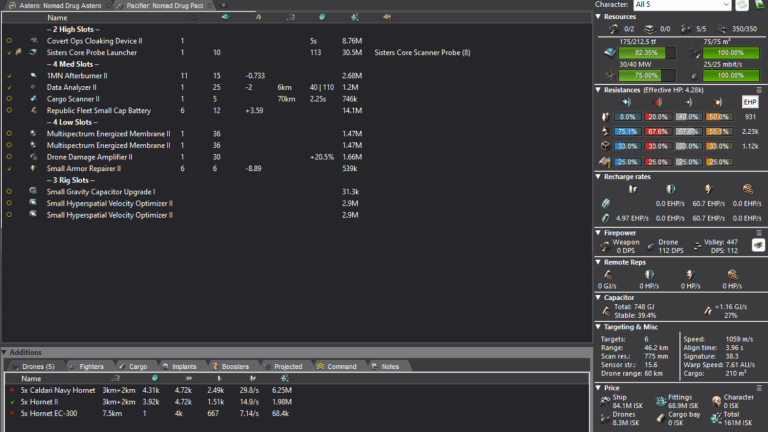Image resolution: width=768 pixels, height=432 pixels.
Task: Toggle state of Small Armor Repairer II
Action: (x=9, y=168)
